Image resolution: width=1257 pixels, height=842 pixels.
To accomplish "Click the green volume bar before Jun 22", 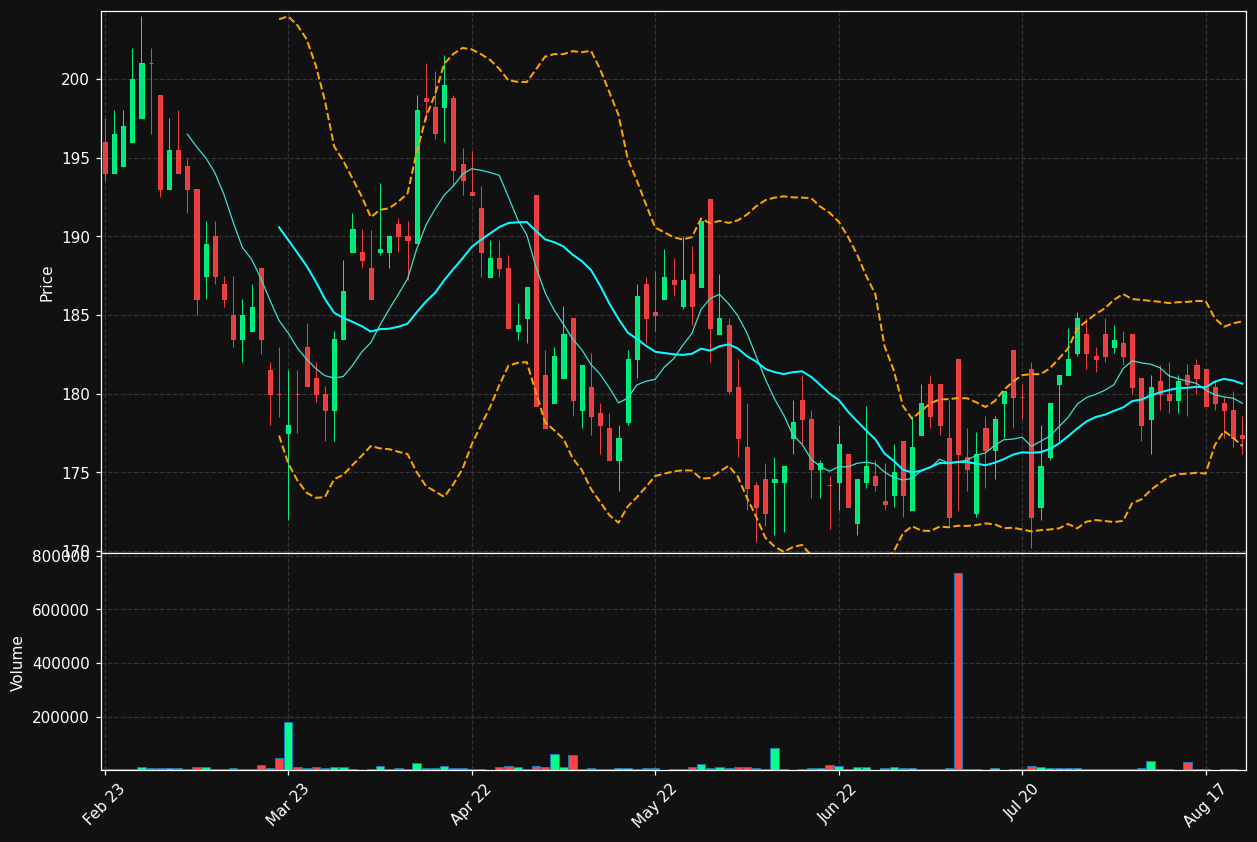I will 774,759.
